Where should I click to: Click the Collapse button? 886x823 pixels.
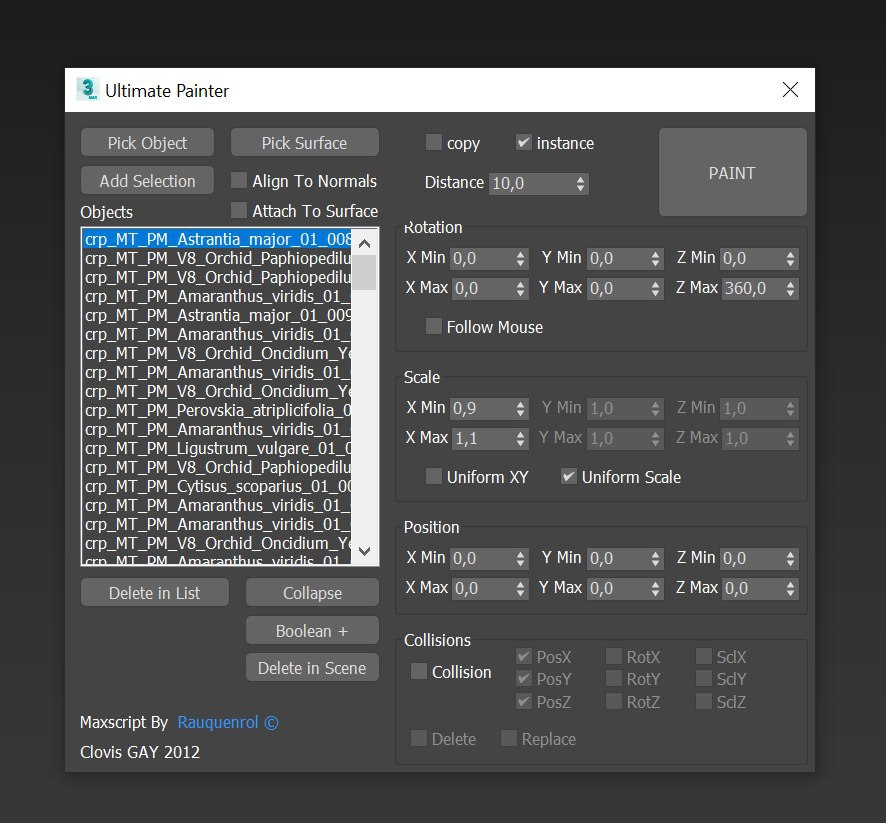point(312,593)
